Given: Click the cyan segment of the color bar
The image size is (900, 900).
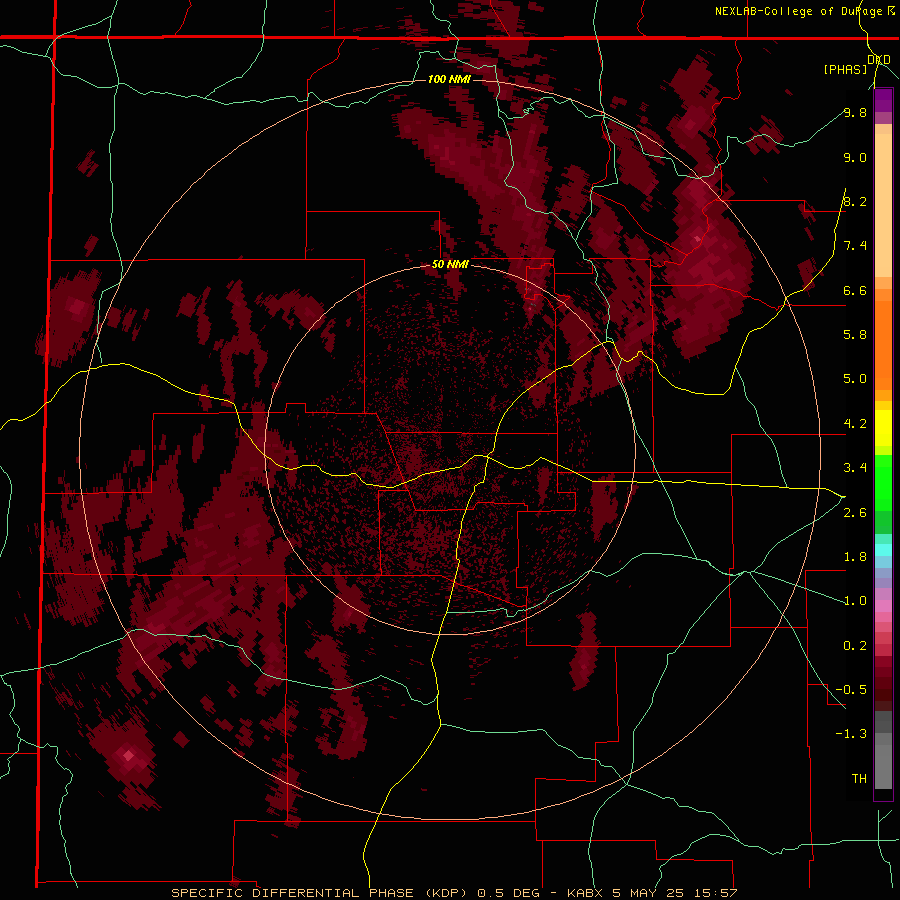Looking at the screenshot, I should tap(883, 550).
